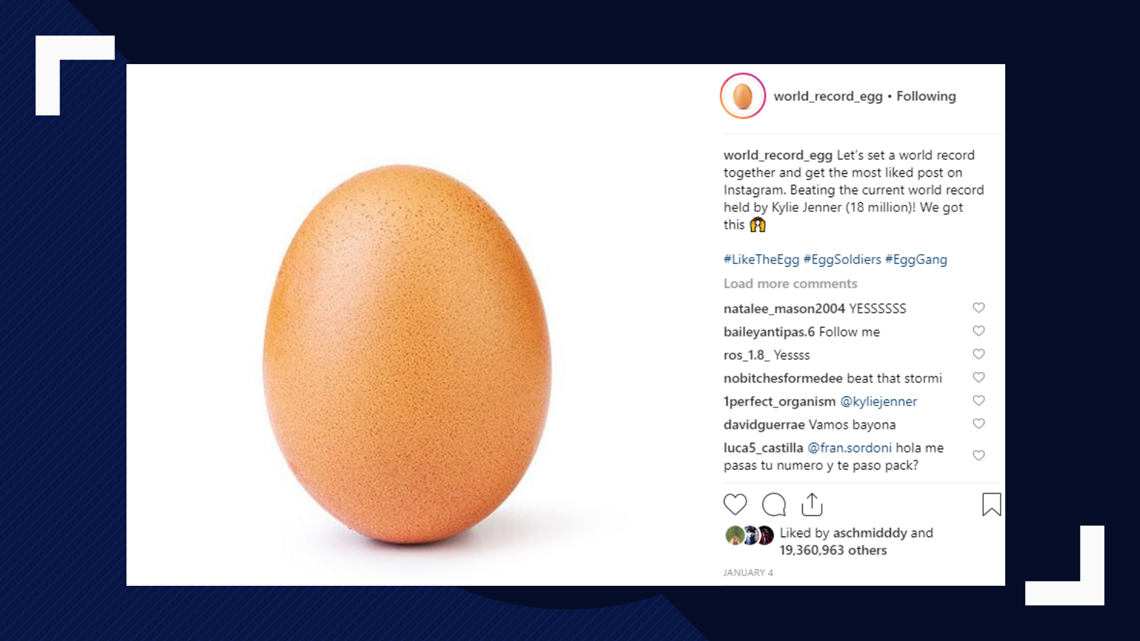Click the egg photo

(407, 354)
